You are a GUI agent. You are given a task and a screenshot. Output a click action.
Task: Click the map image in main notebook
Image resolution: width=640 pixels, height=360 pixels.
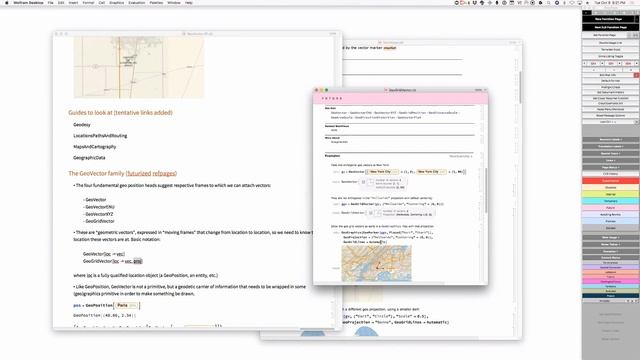point(139,67)
